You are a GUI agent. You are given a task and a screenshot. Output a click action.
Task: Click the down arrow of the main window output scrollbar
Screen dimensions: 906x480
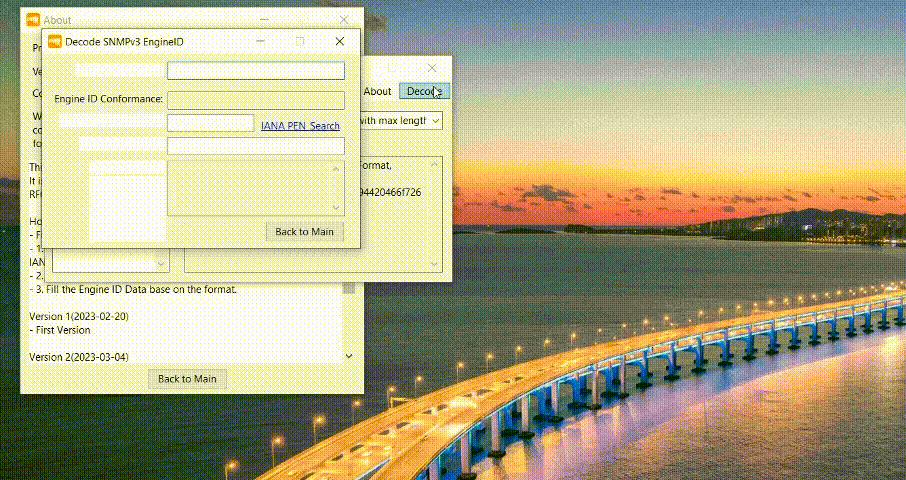click(x=435, y=265)
